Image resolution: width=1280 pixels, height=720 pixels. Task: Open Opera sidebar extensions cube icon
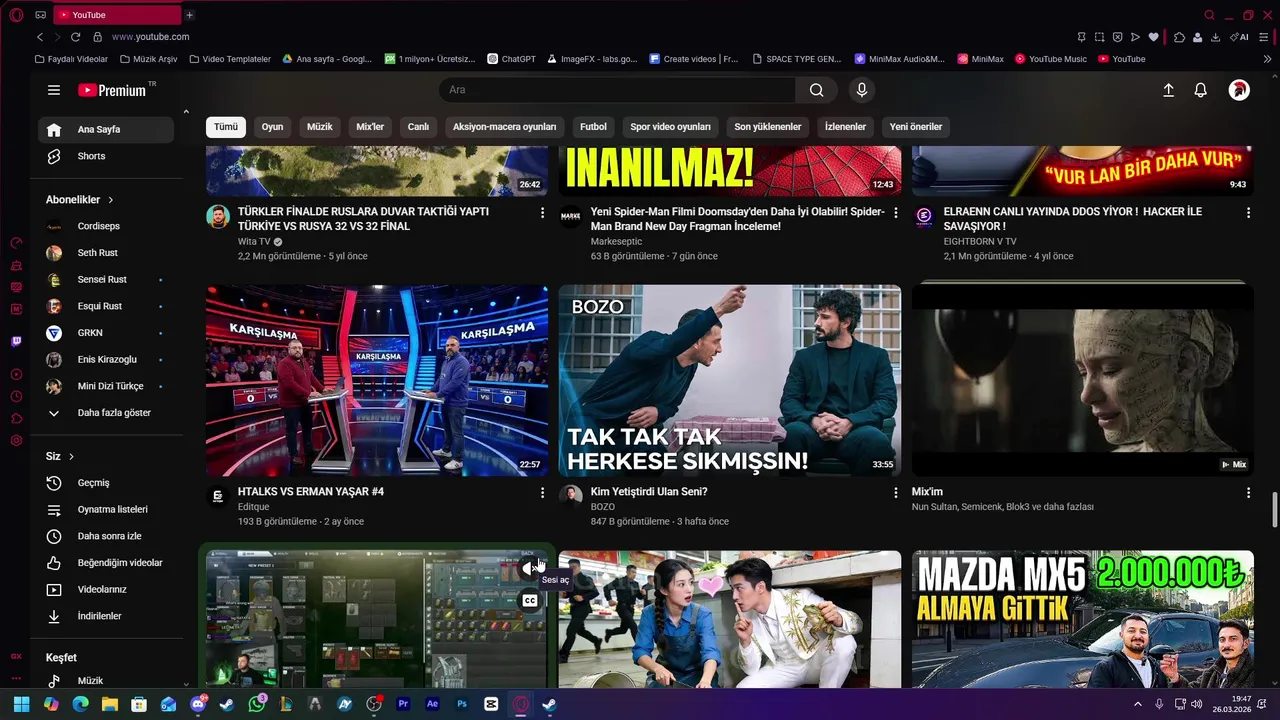coord(16,418)
